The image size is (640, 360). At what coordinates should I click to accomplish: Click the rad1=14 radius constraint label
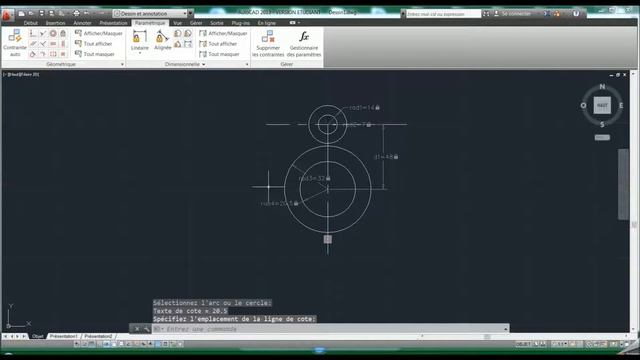coord(364,108)
